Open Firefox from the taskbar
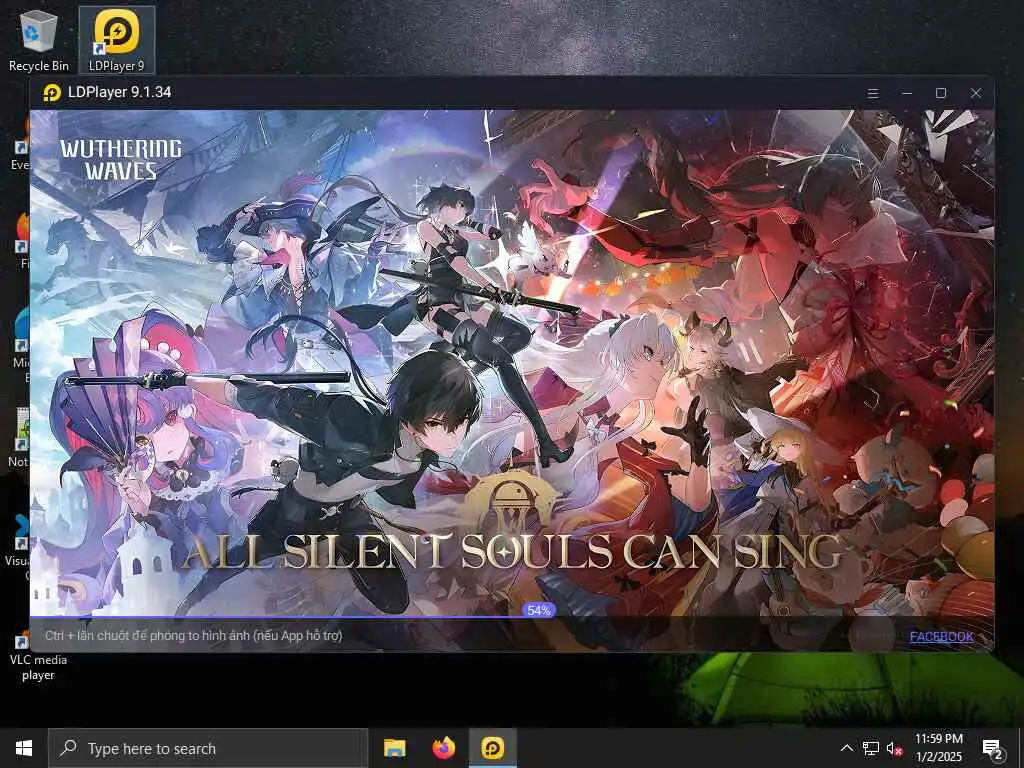Screen dimensions: 1024x768 tap(443, 748)
